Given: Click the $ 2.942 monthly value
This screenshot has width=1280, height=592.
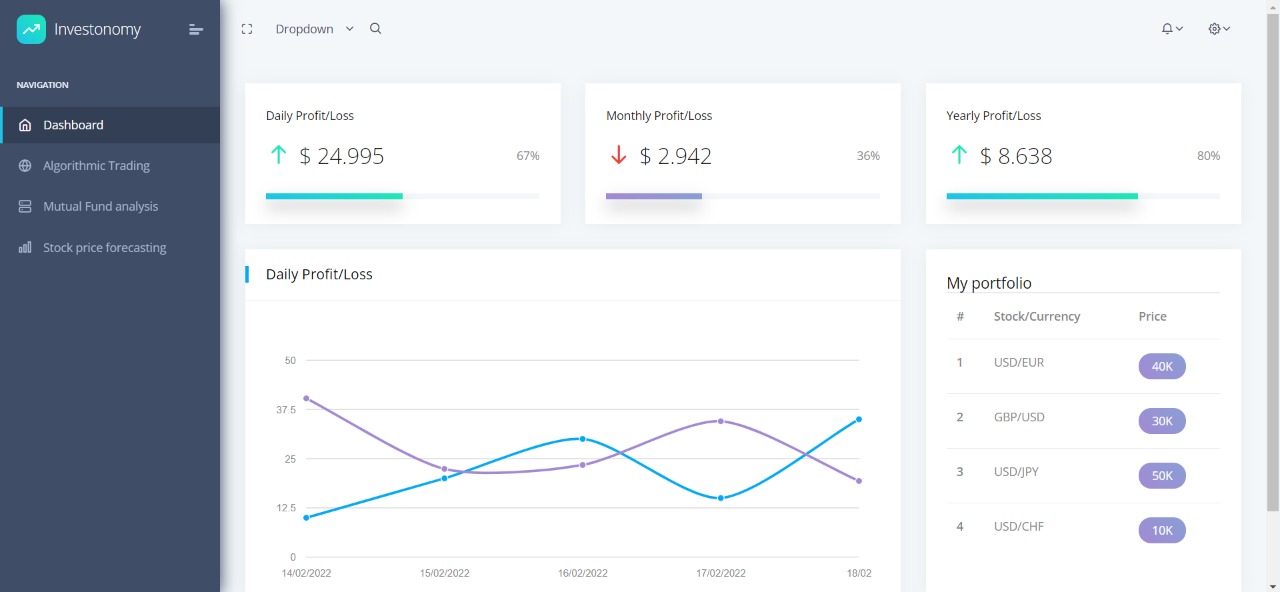Looking at the screenshot, I should point(676,156).
